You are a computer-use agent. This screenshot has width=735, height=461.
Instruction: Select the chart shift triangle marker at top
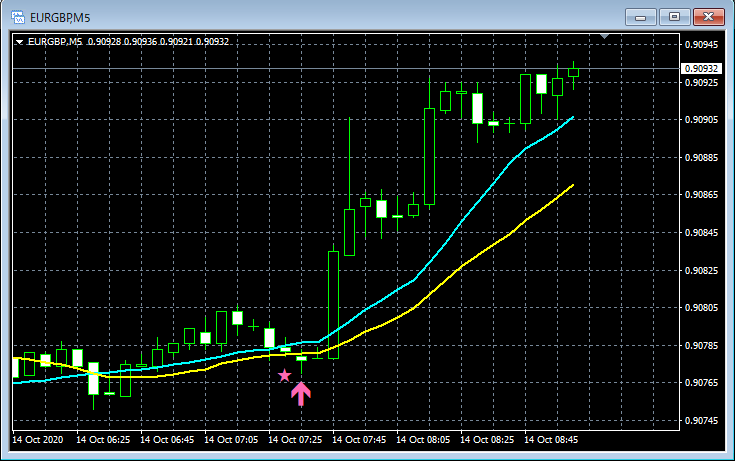point(604,36)
